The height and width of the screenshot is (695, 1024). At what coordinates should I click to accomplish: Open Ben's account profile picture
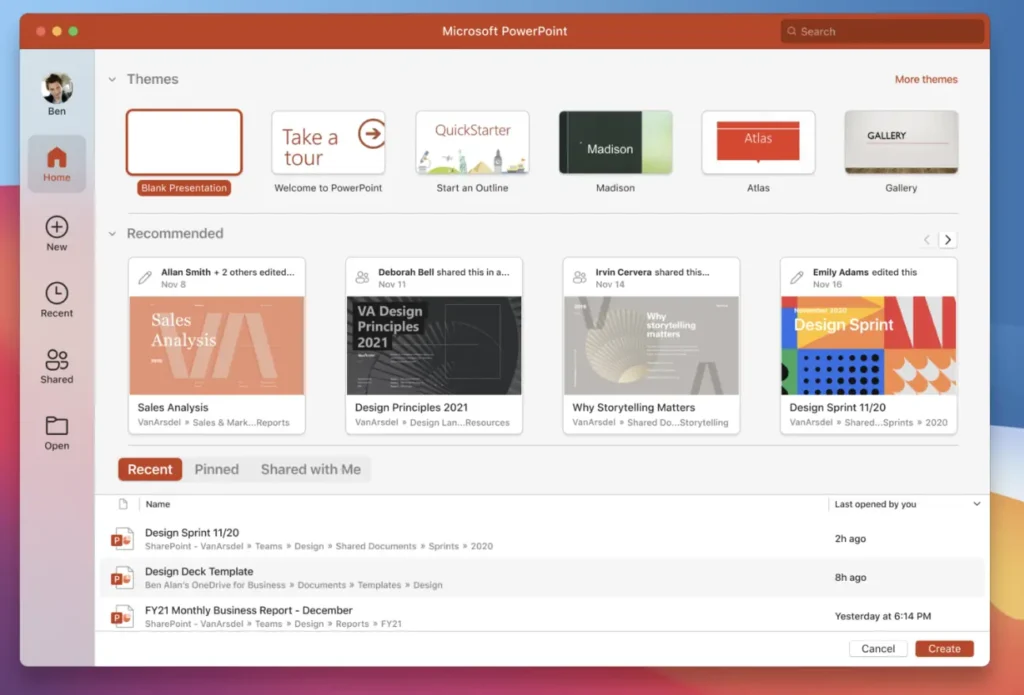coord(57,88)
